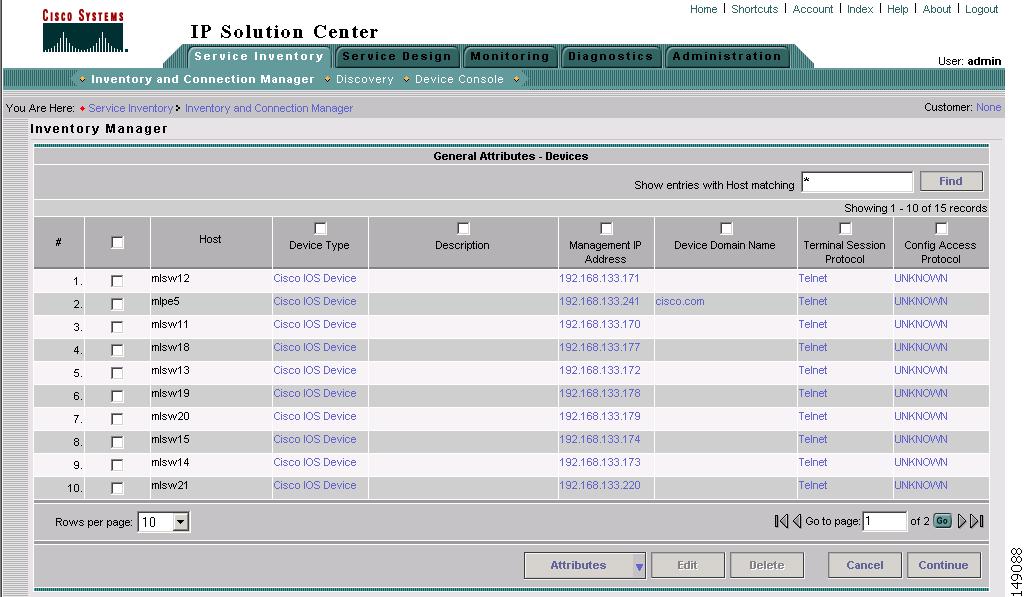The height and width of the screenshot is (597, 1024).
Task: Go to next page arrow
Action: click(961, 521)
